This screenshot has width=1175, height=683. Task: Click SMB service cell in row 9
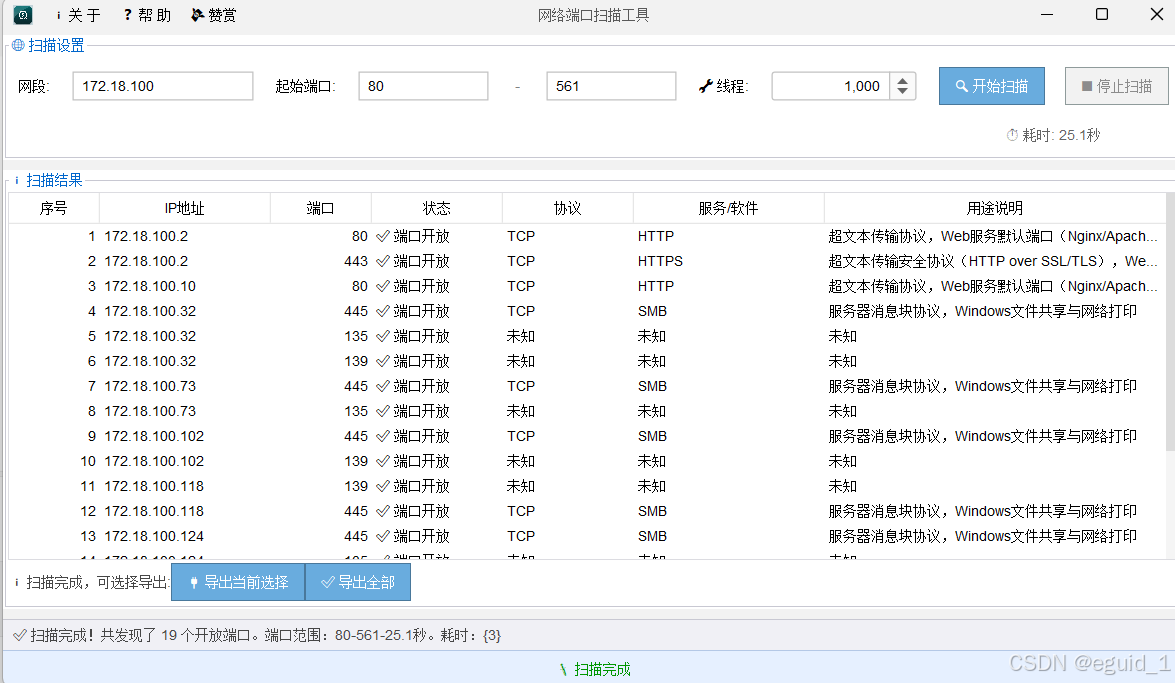click(652, 436)
